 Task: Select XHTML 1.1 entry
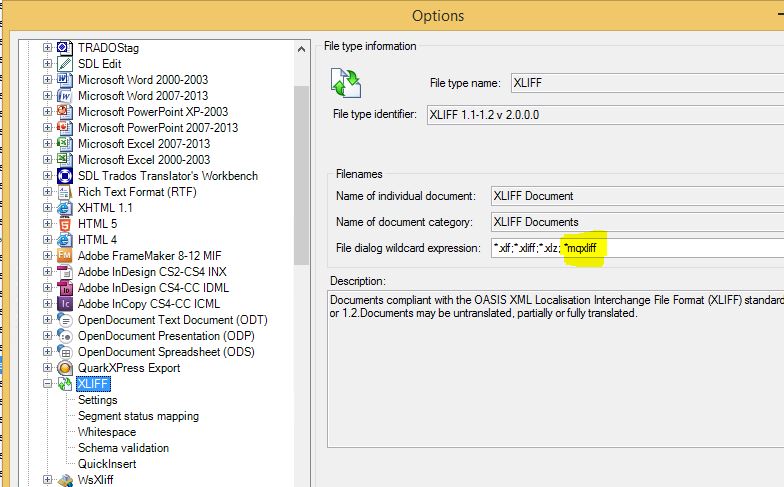[105, 208]
